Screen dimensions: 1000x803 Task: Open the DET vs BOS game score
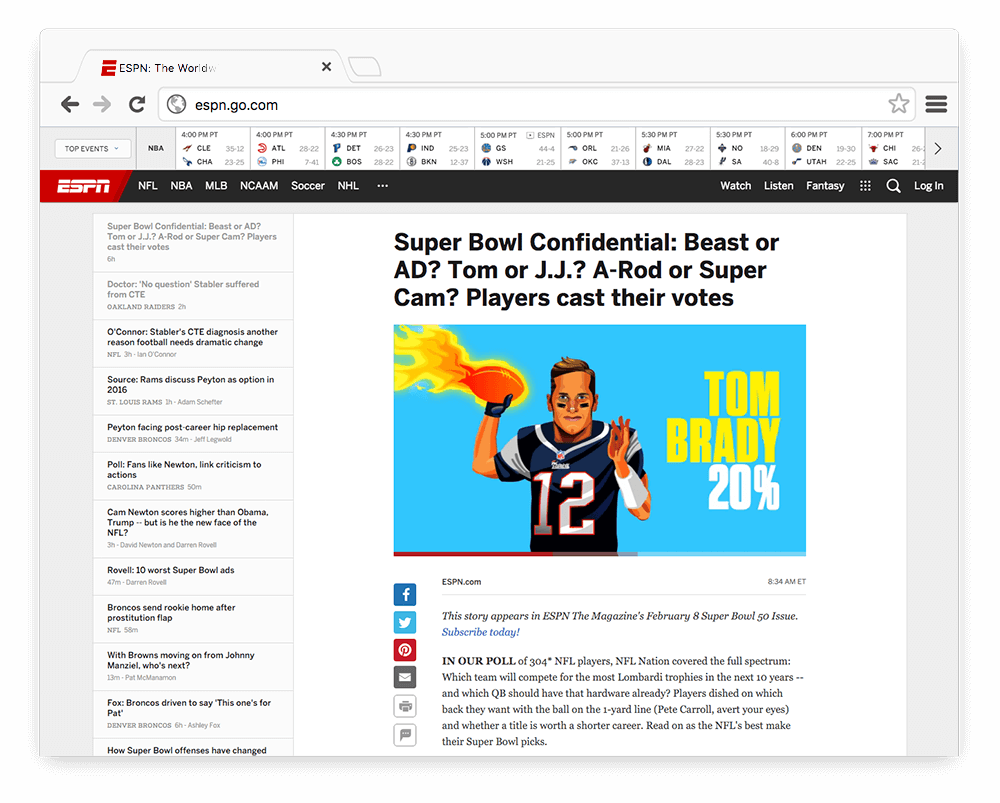tap(362, 149)
